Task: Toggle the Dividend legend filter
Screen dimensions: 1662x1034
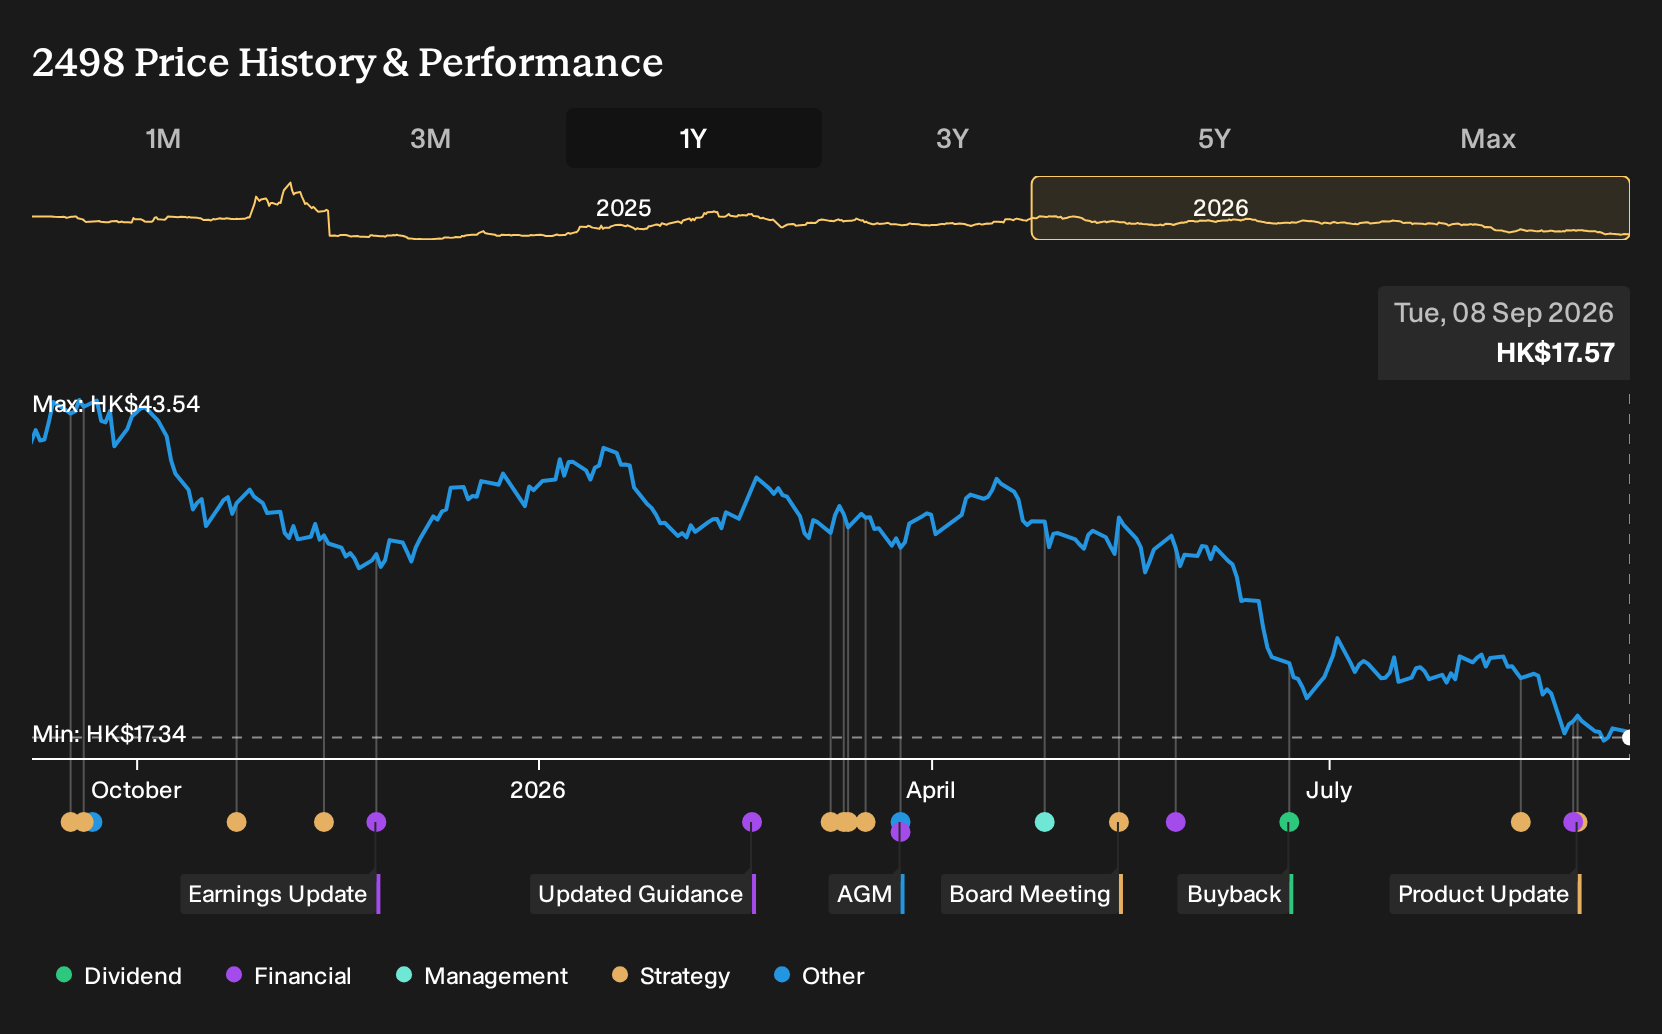Action: (119, 976)
